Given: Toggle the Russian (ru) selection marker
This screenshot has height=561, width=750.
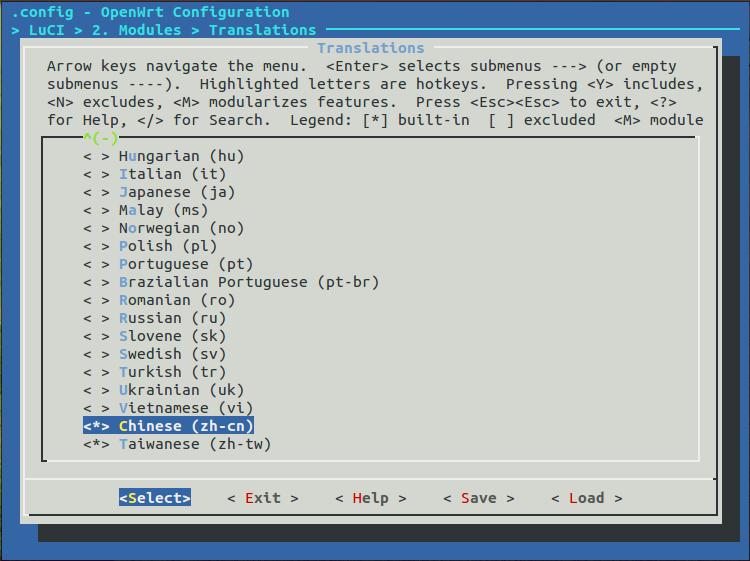Looking at the screenshot, I should (97, 319).
